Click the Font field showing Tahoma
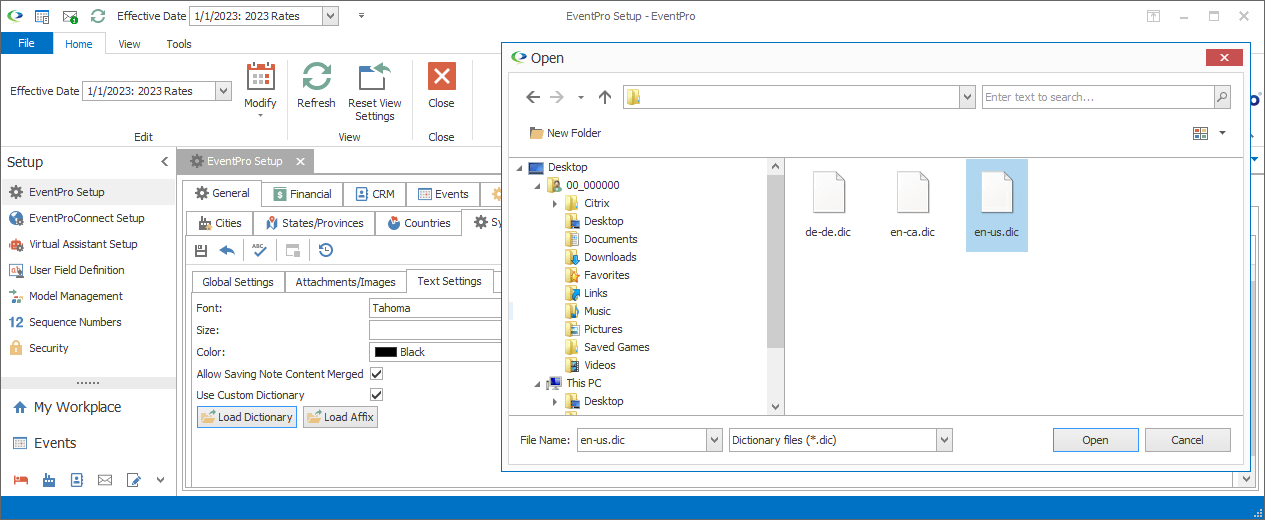 click(x=435, y=308)
